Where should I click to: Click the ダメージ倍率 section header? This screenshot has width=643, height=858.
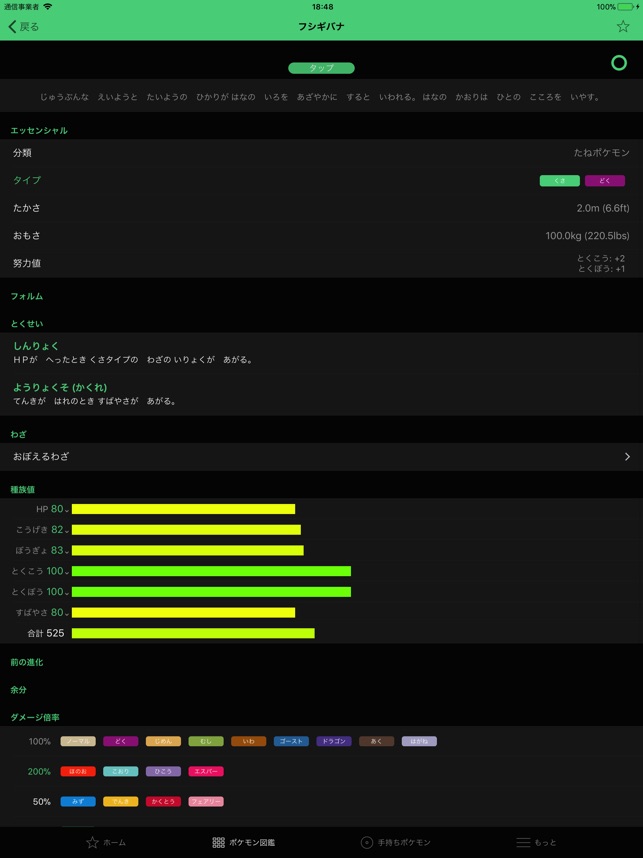click(35, 717)
